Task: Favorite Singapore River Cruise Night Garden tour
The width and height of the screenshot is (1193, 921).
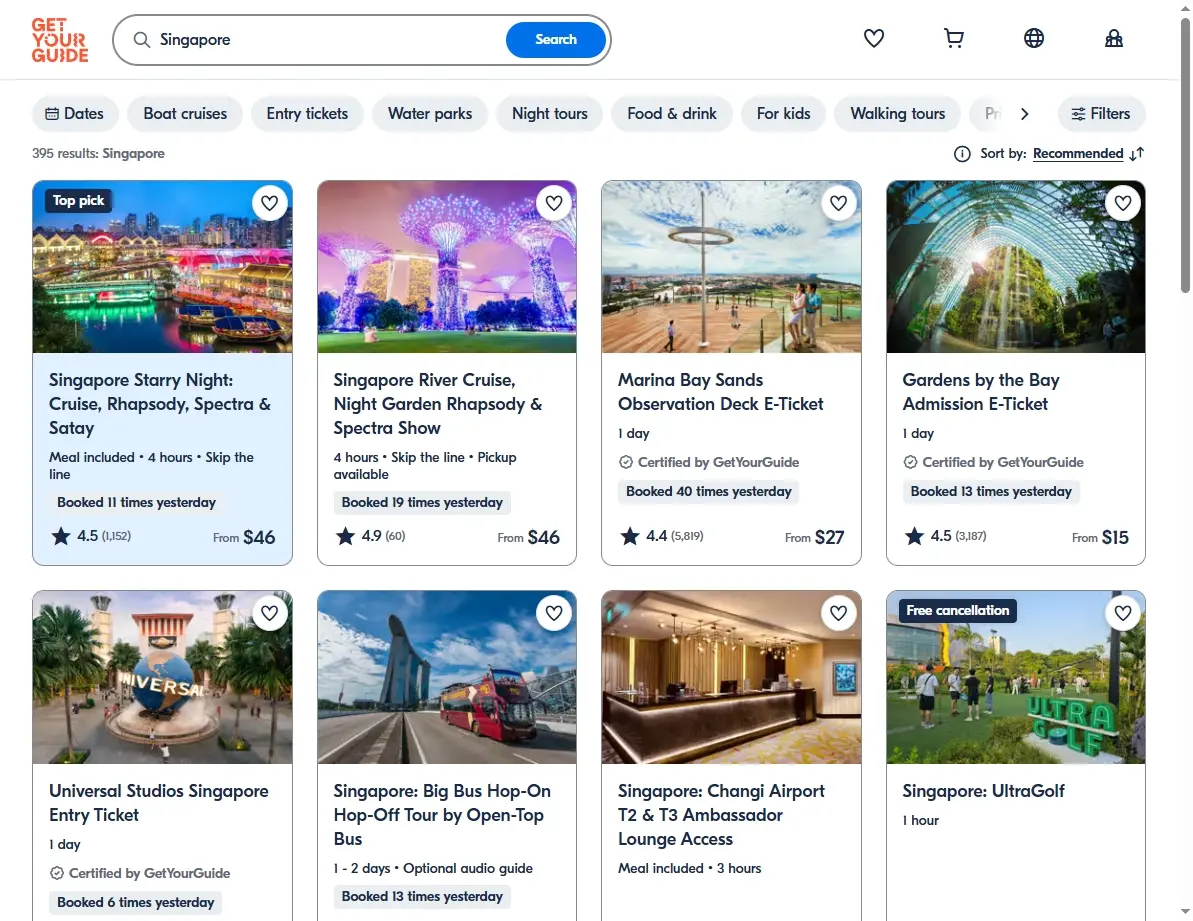Action: pos(554,203)
